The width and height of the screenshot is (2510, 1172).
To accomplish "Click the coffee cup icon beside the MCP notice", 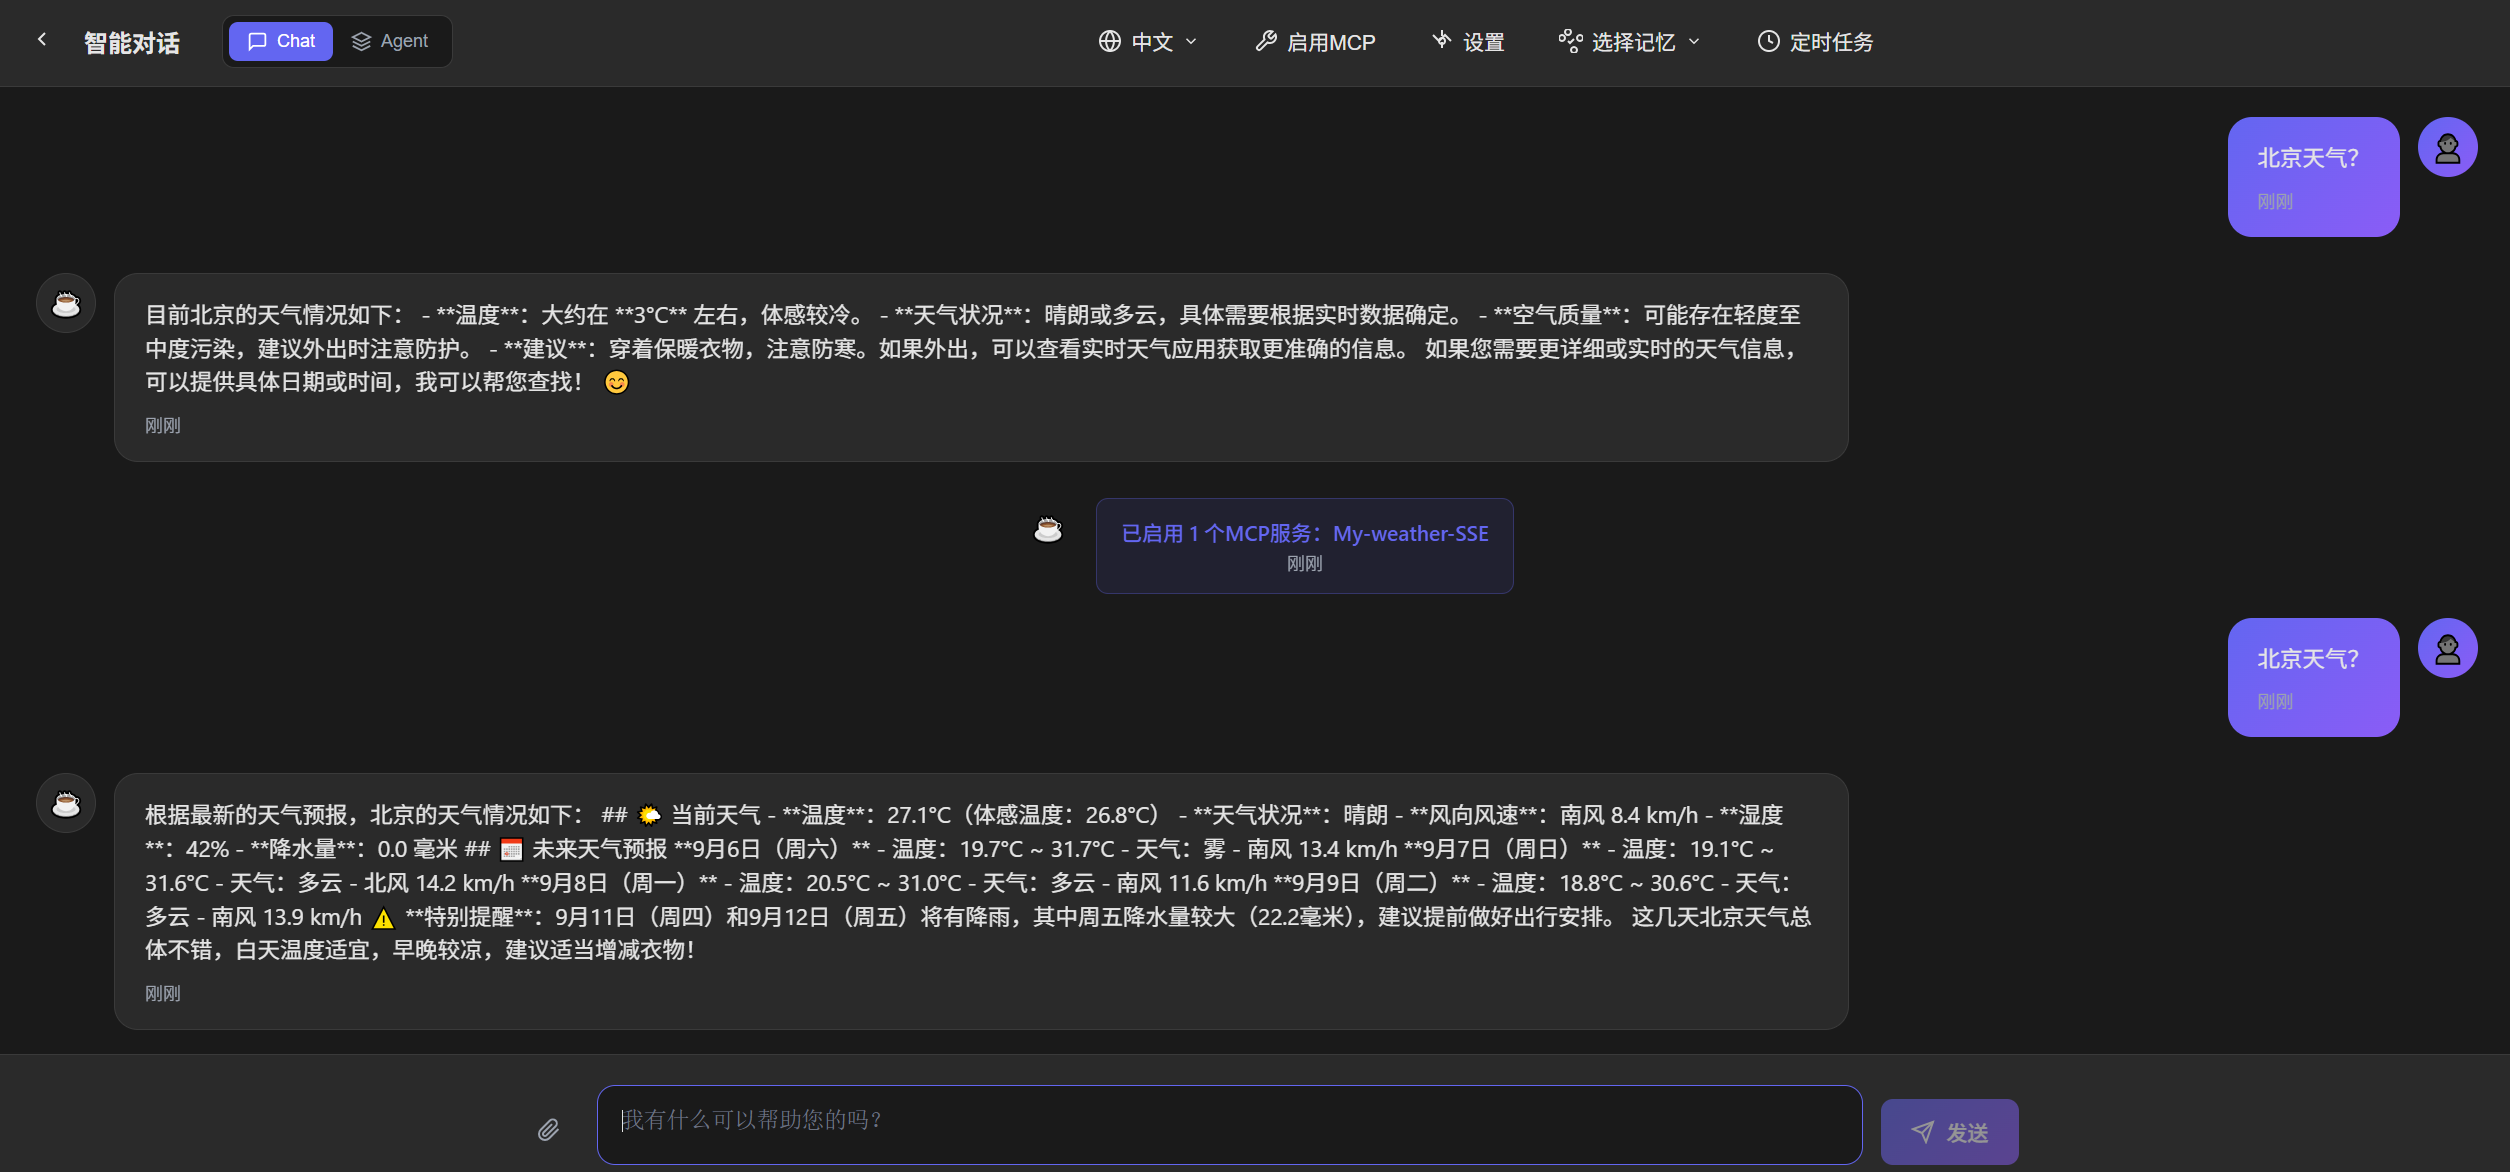I will (x=1047, y=529).
